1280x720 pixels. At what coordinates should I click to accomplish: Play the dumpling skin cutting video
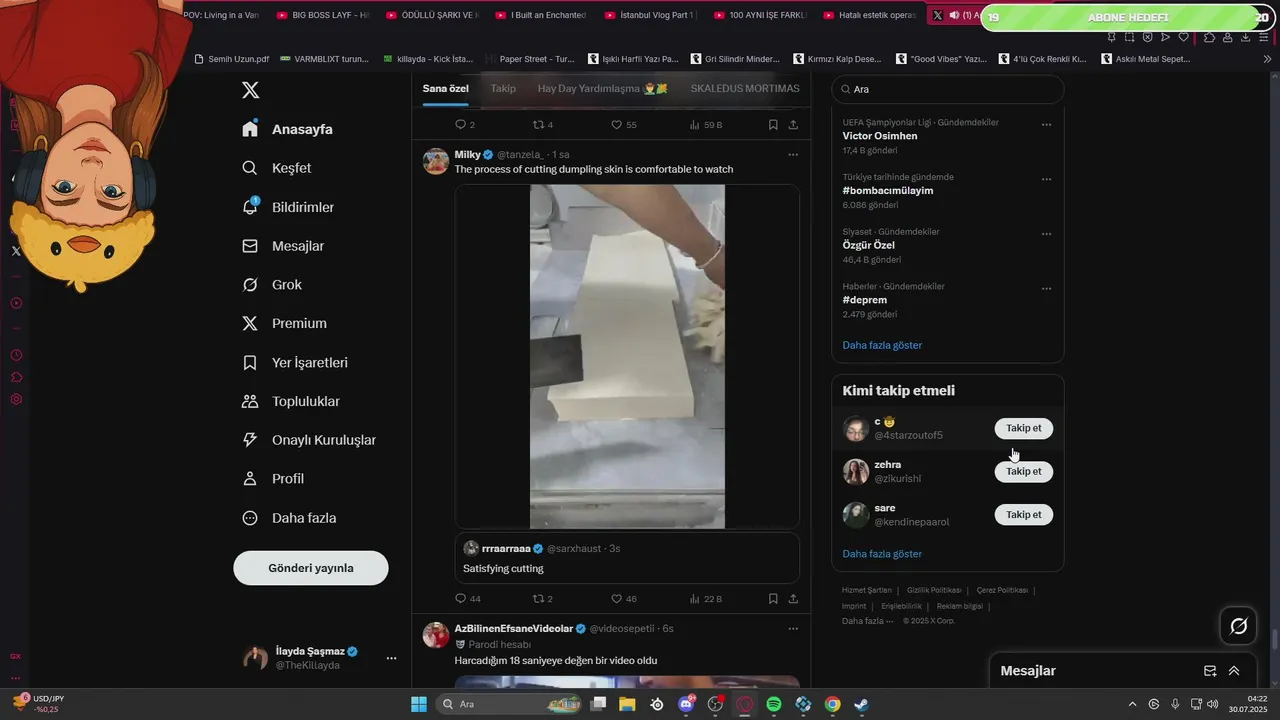tap(627, 356)
